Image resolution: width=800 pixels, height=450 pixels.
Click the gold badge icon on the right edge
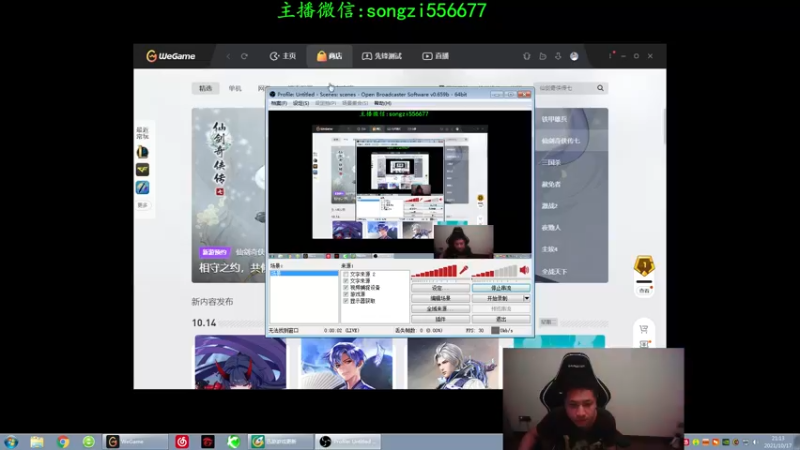coord(644,266)
